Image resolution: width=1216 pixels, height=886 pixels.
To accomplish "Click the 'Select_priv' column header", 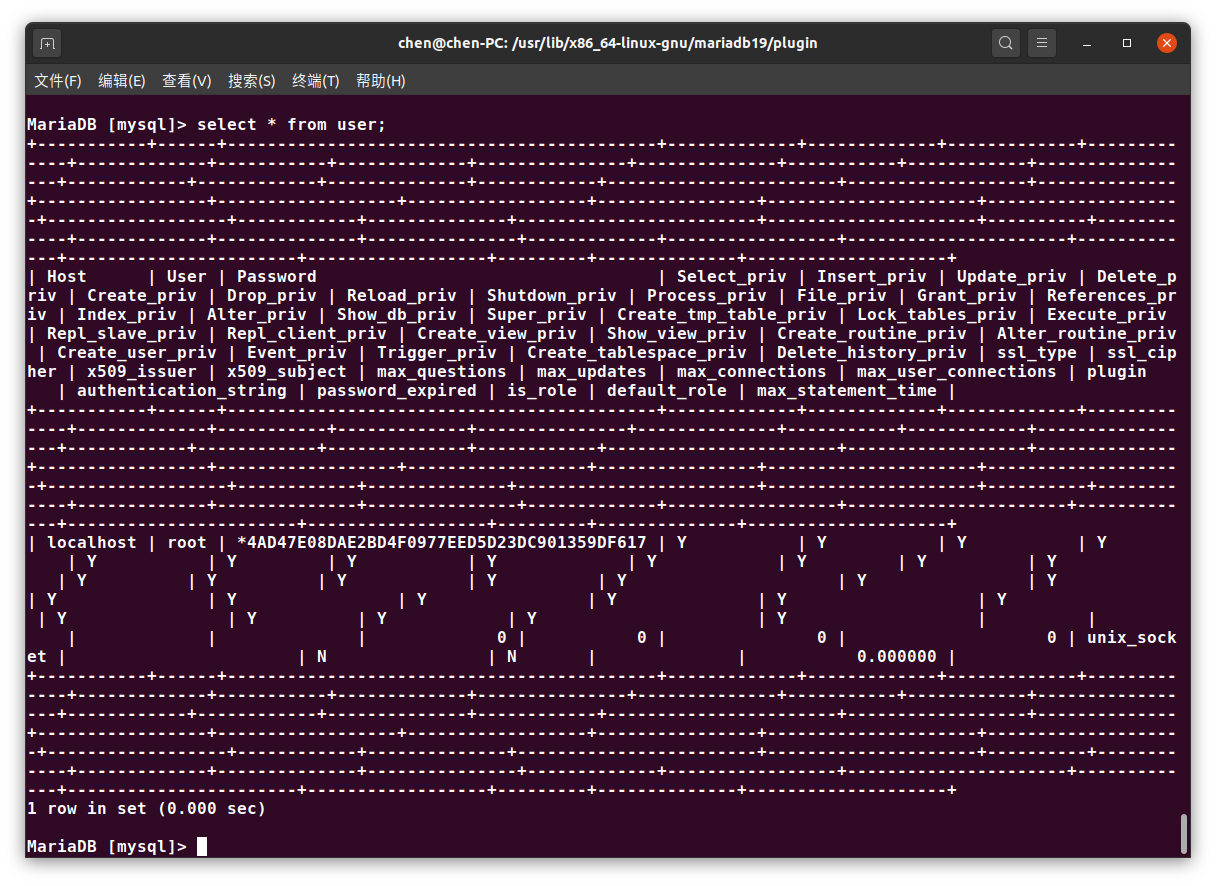I will pos(732,277).
